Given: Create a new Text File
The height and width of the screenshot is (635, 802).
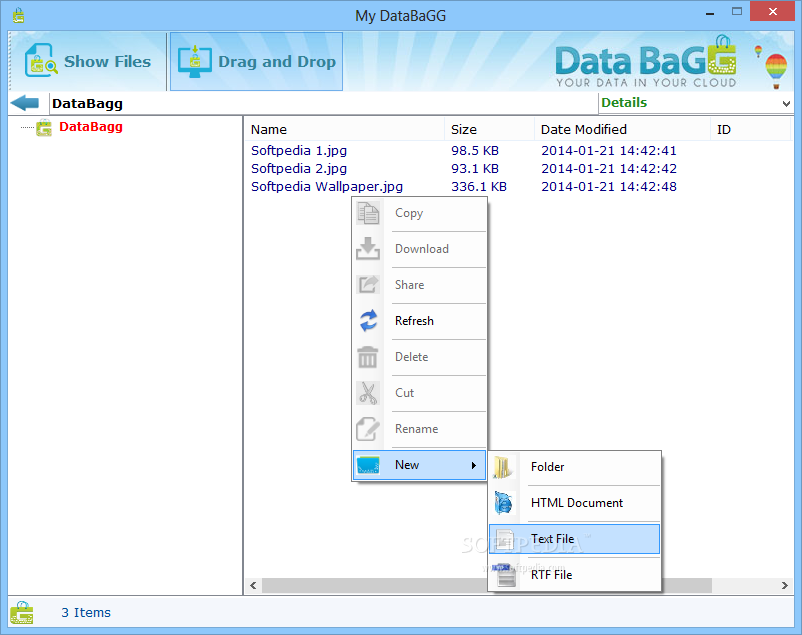Looking at the screenshot, I should click(x=574, y=539).
